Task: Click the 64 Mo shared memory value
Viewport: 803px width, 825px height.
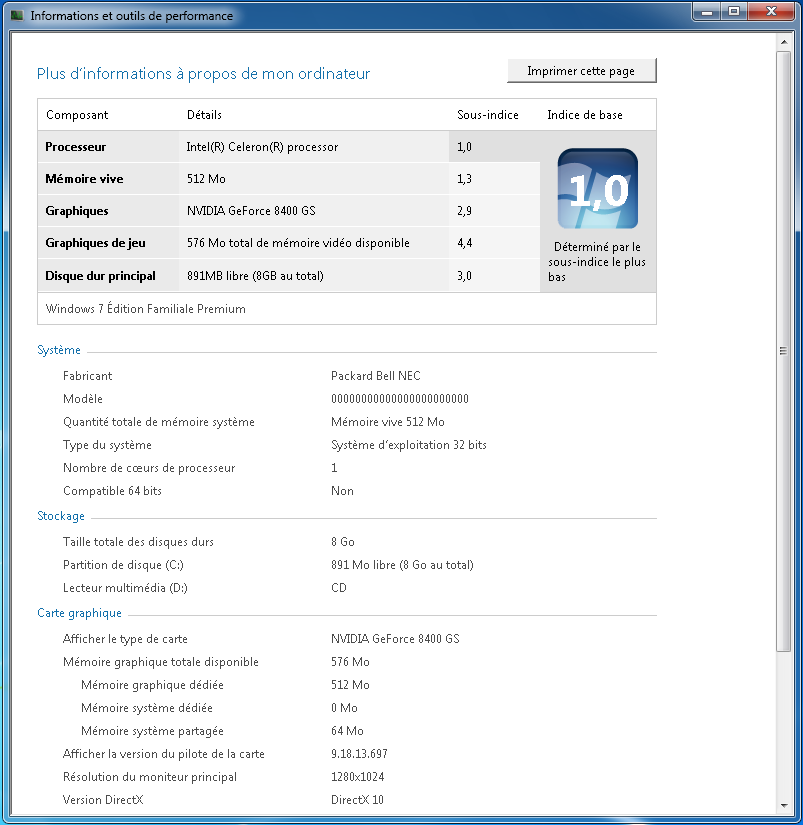Action: [347, 731]
